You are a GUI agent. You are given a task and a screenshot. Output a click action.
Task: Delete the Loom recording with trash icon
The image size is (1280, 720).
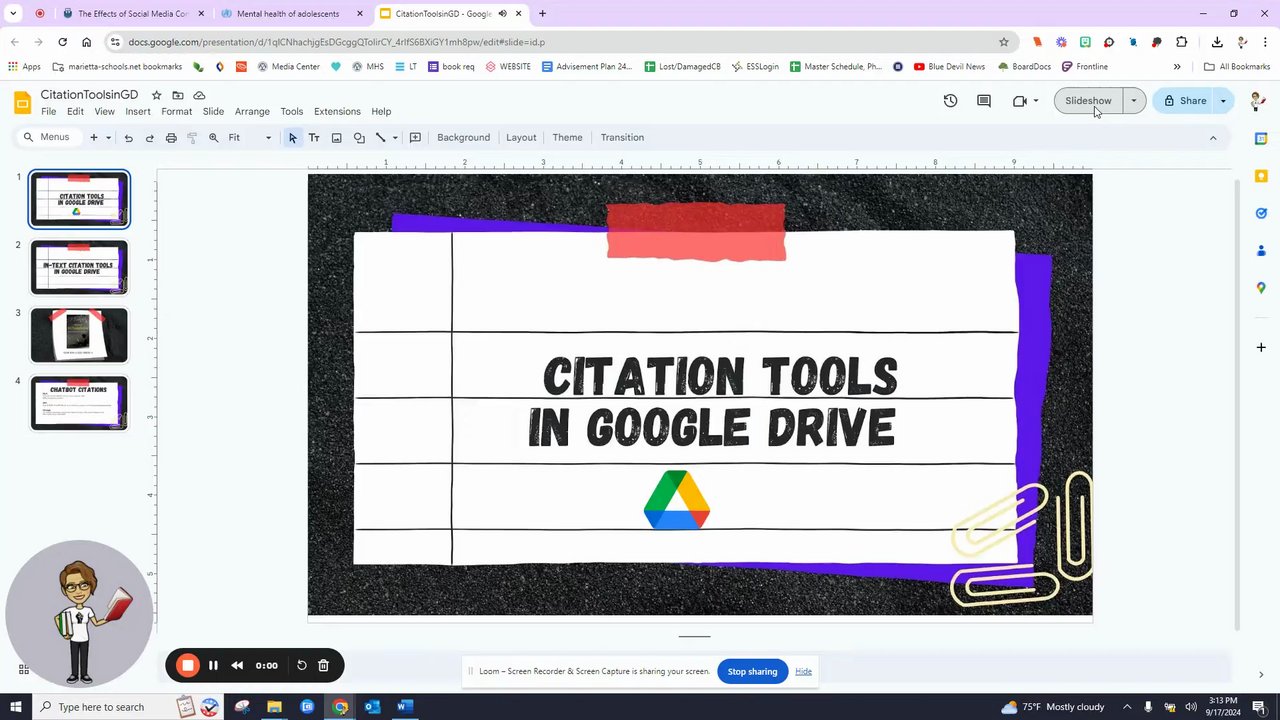(323, 665)
